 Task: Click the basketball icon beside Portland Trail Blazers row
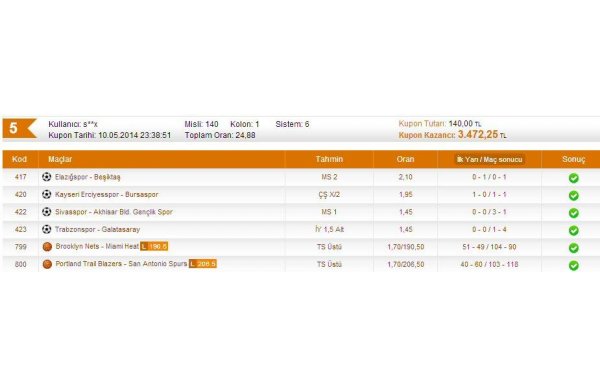47,264
